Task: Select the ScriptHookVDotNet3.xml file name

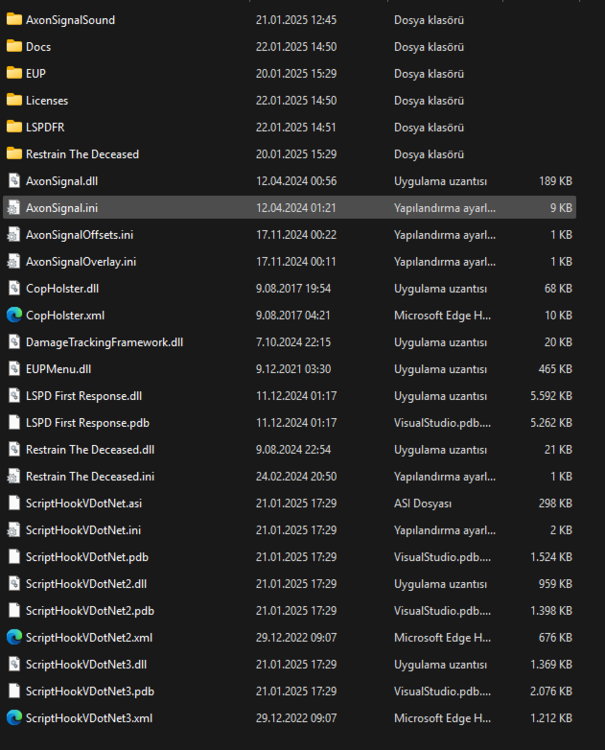Action: coord(89,718)
